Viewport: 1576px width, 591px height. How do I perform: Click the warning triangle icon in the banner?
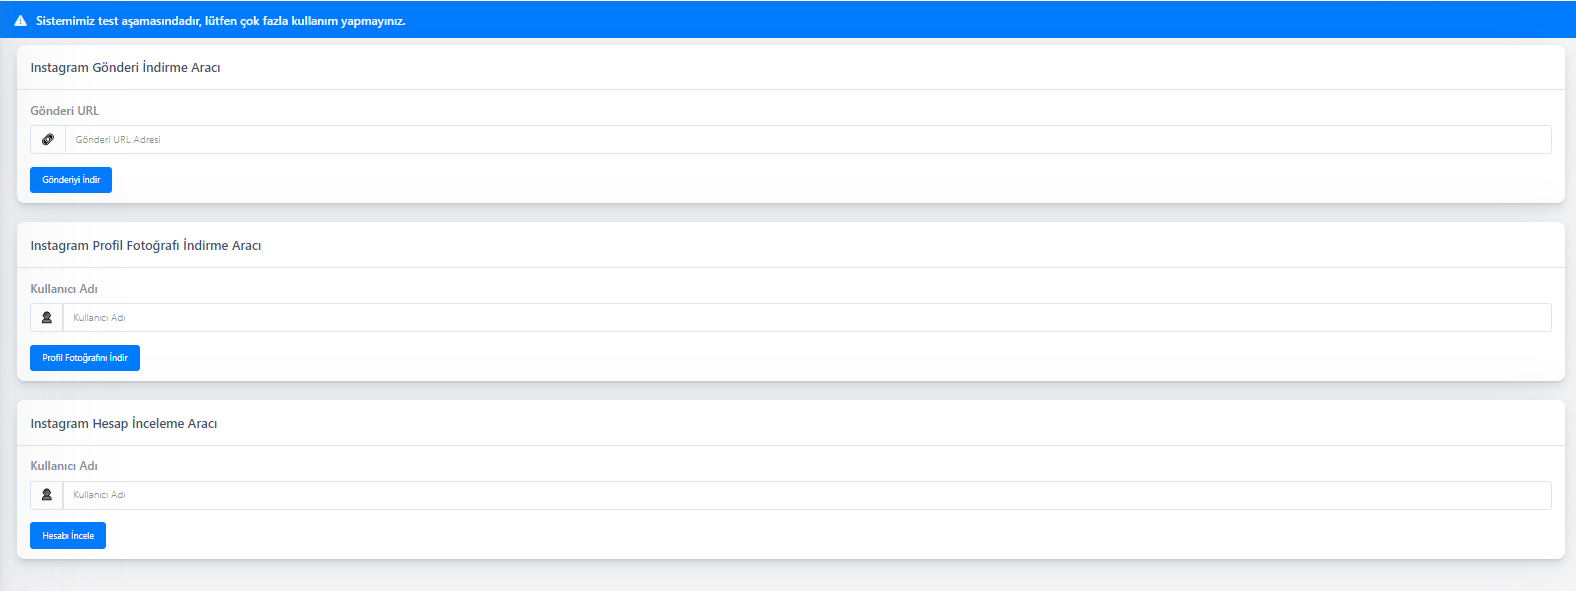20,21
